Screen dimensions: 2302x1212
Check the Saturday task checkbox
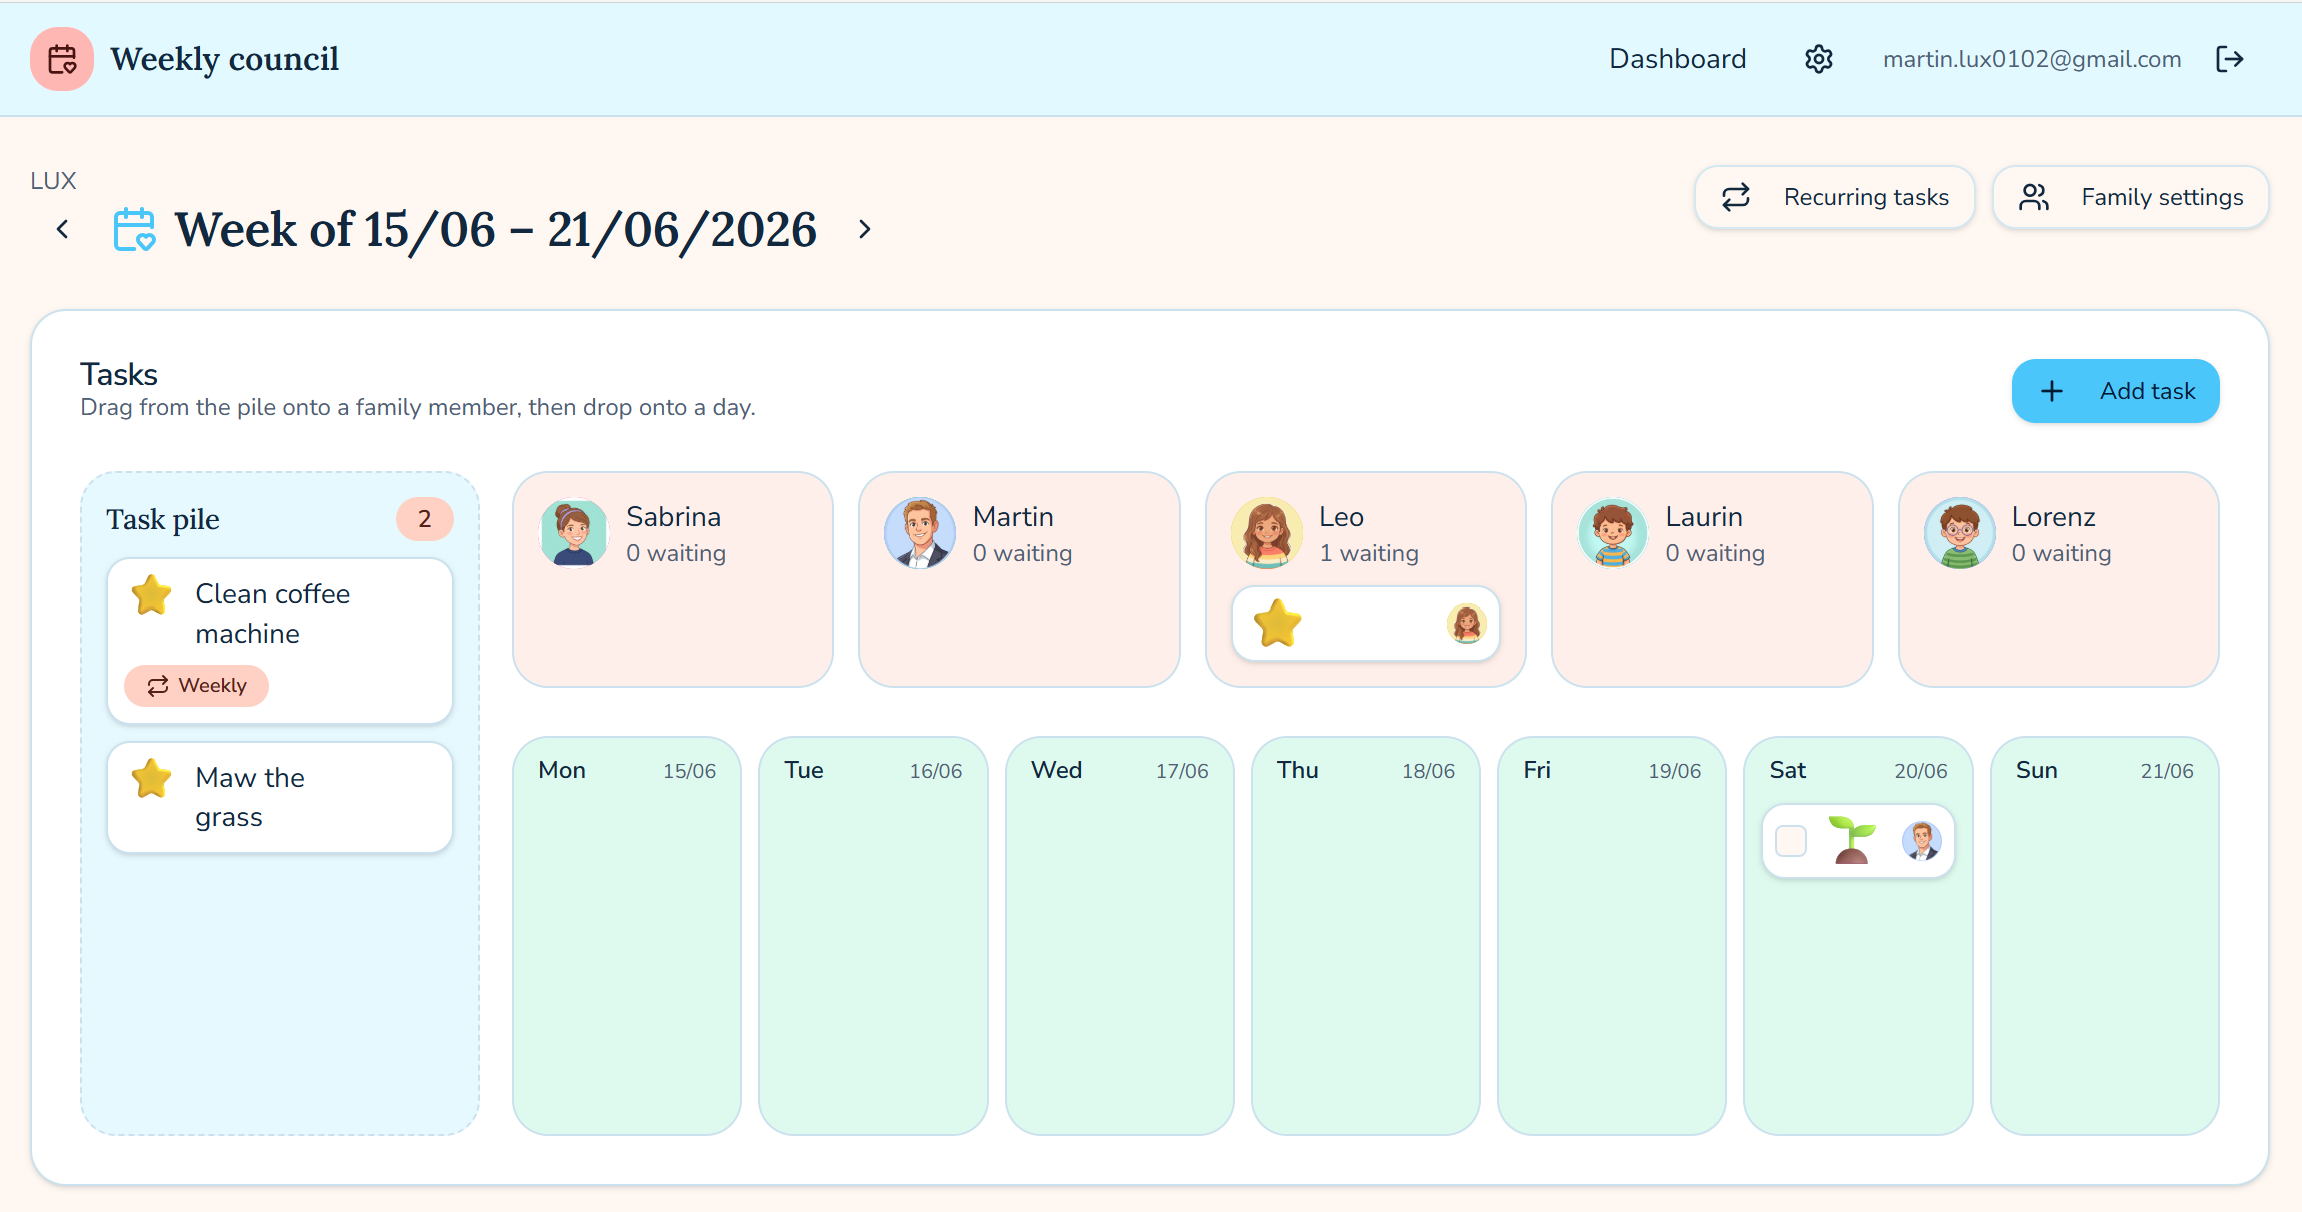click(1791, 841)
